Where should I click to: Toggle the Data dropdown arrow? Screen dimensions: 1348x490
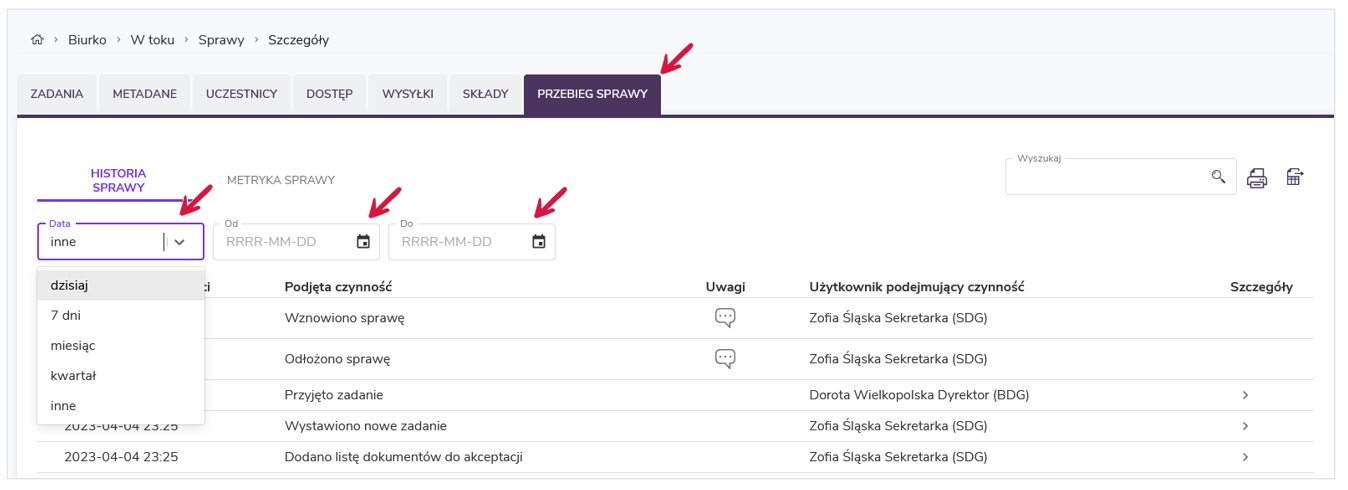pos(180,242)
